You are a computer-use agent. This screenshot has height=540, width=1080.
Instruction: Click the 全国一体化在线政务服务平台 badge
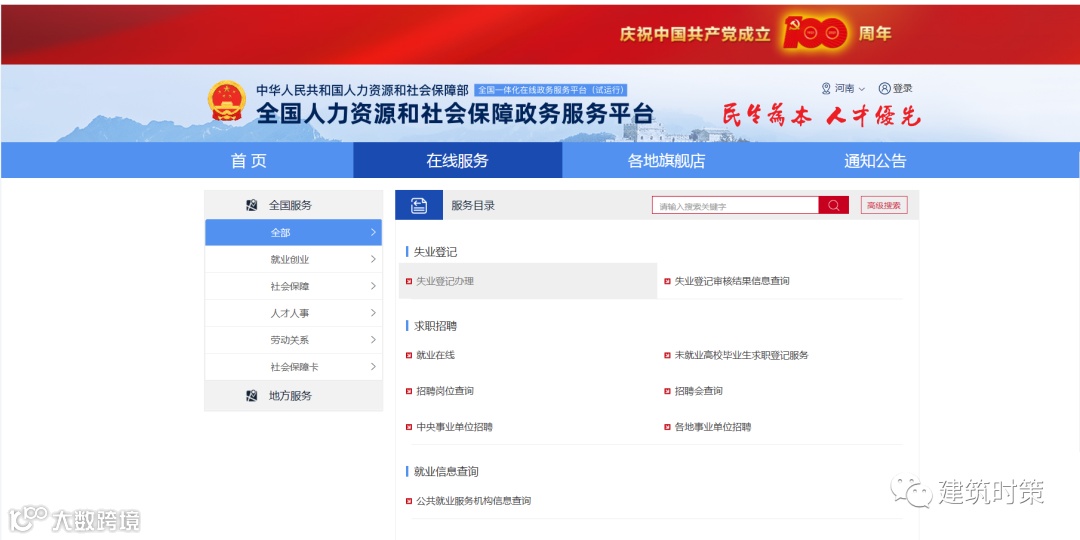[551, 90]
